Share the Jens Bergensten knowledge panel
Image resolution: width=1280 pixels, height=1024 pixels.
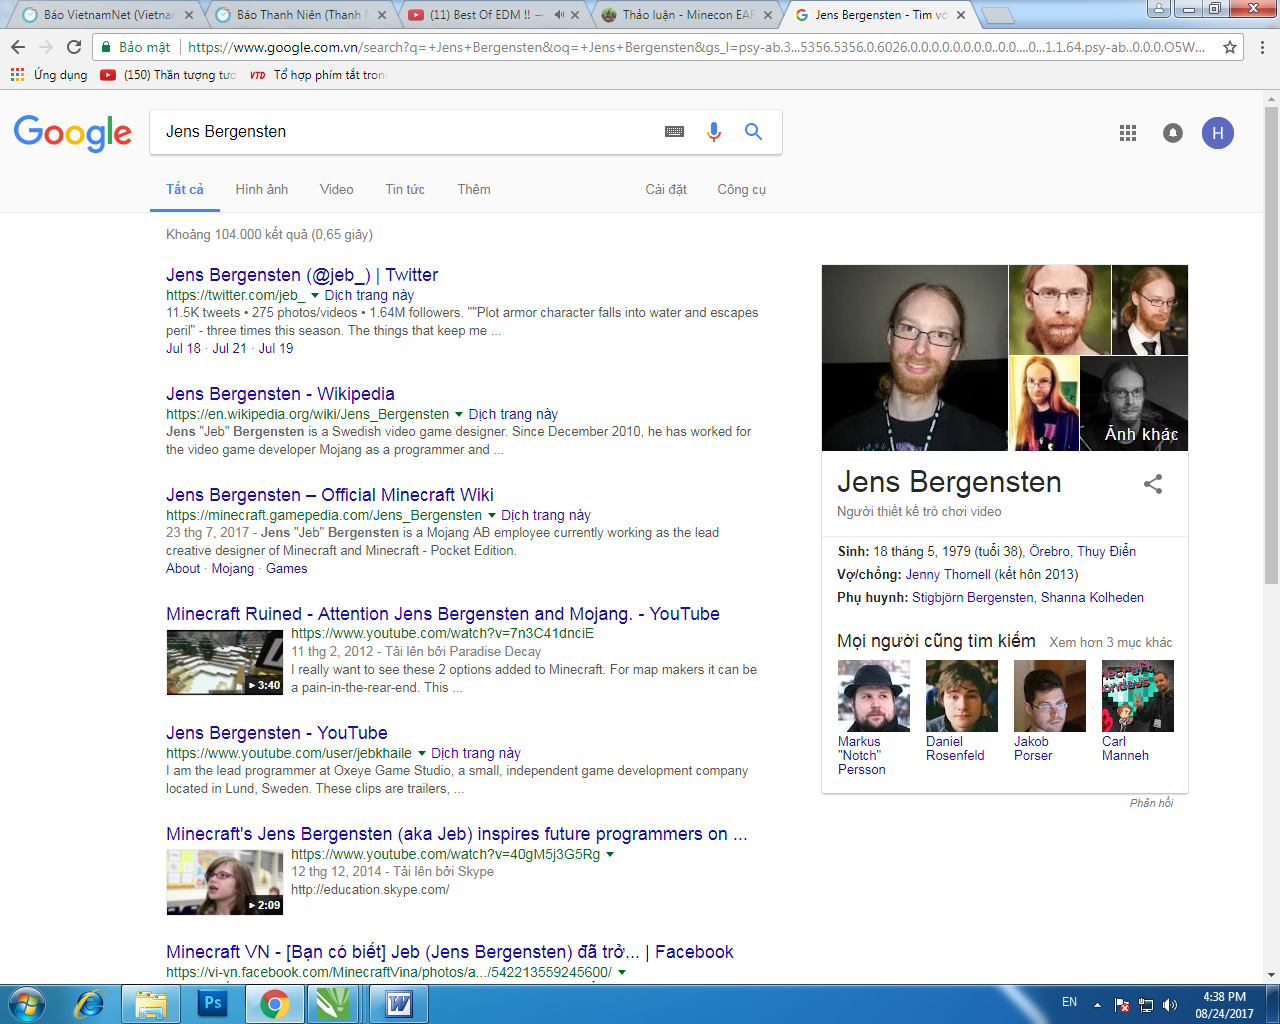point(1153,484)
